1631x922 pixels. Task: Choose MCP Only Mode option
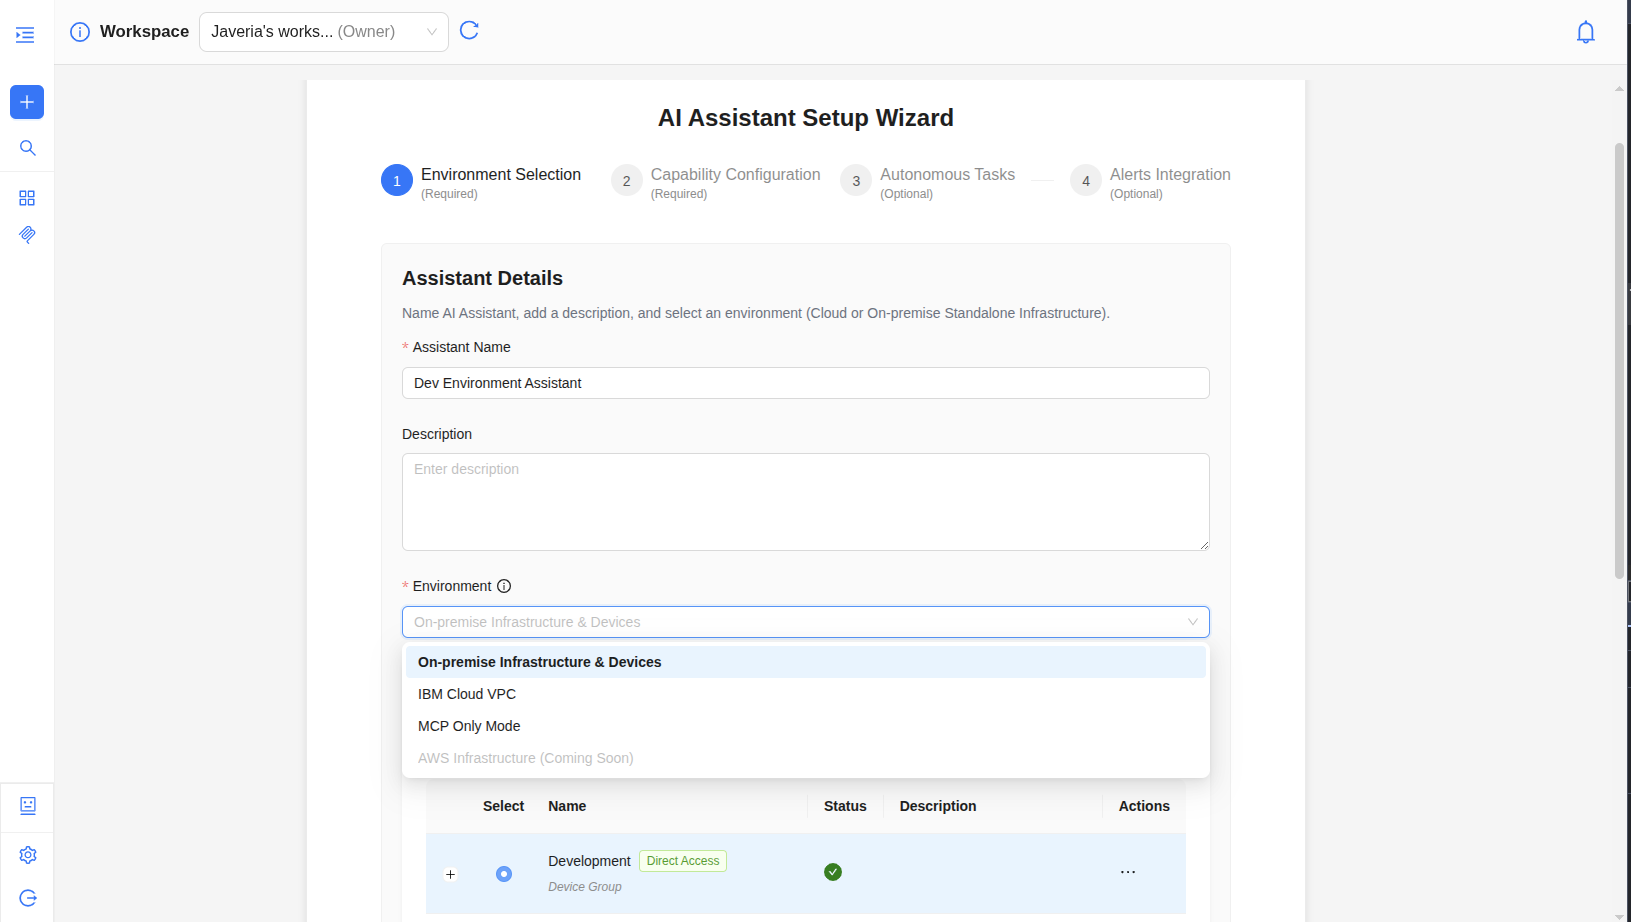pyautogui.click(x=469, y=726)
